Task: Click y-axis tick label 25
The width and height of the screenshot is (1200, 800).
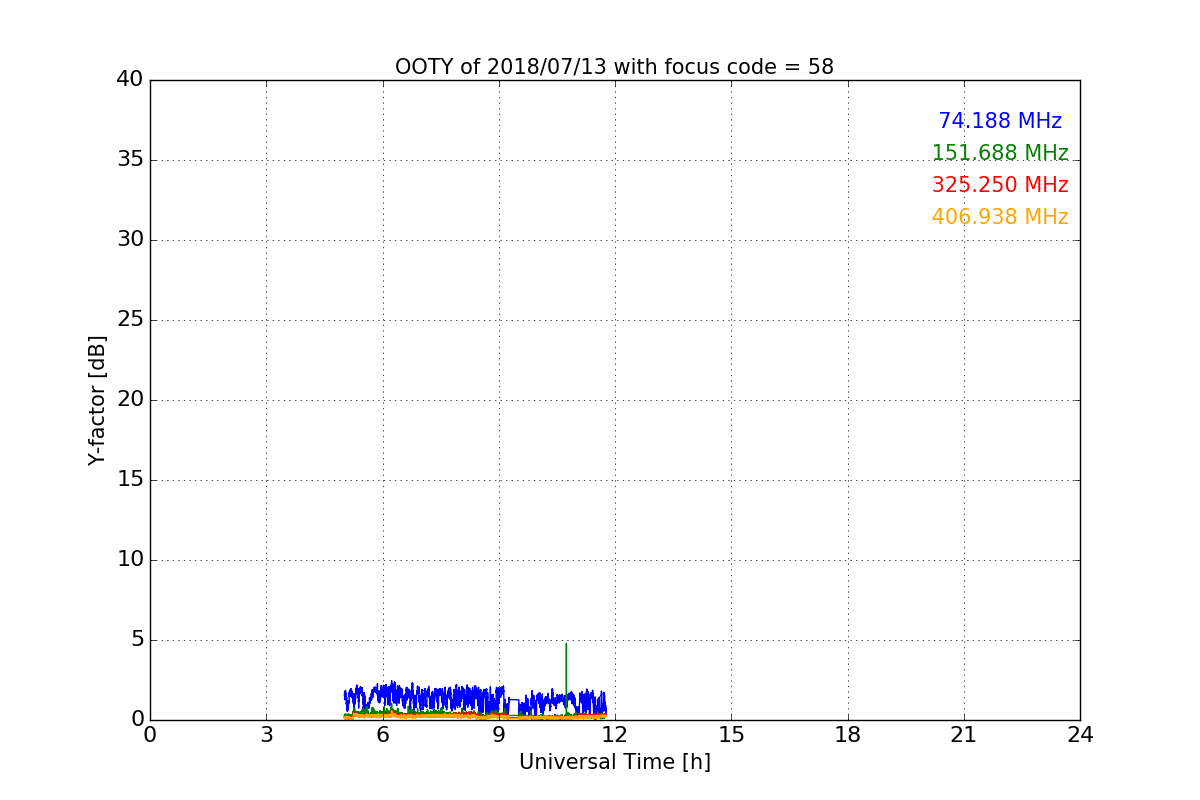Action: click(130, 320)
